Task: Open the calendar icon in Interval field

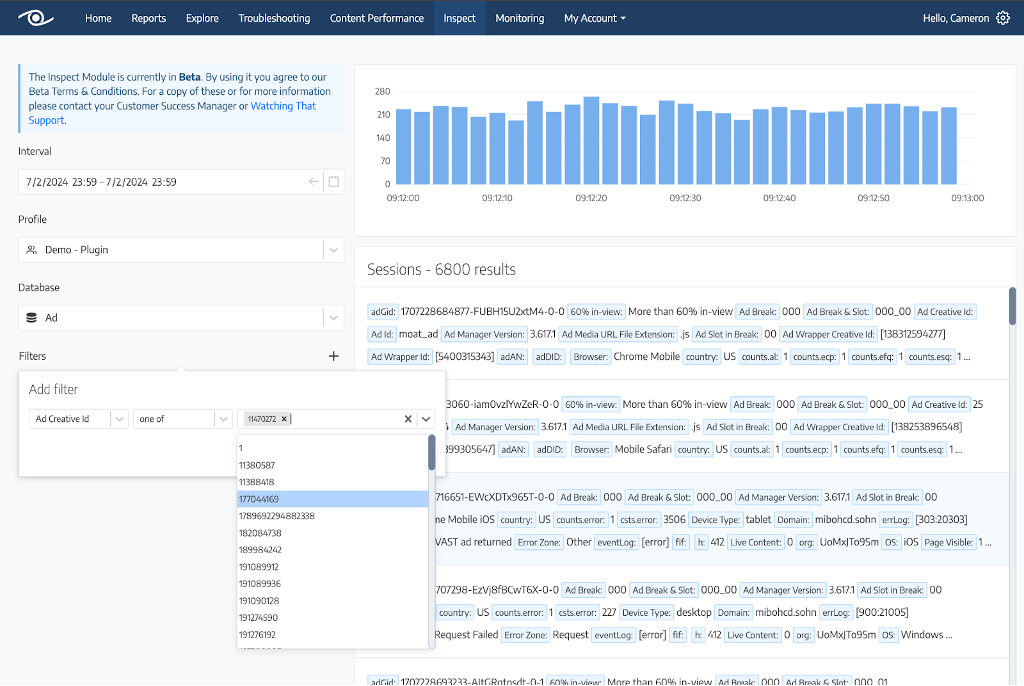Action: click(332, 181)
